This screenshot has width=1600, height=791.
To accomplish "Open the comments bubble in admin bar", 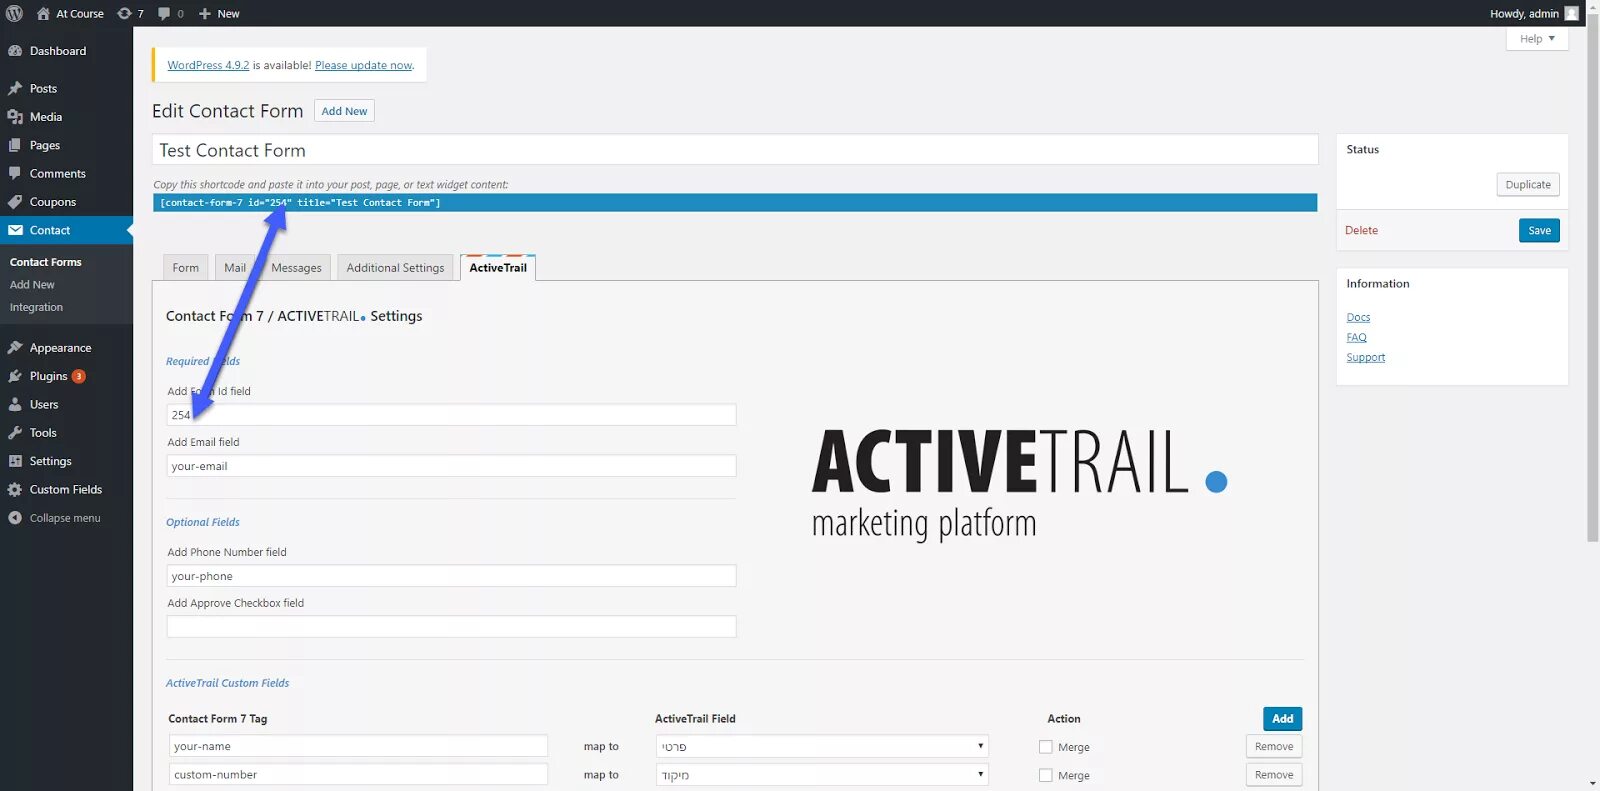I will coord(164,13).
